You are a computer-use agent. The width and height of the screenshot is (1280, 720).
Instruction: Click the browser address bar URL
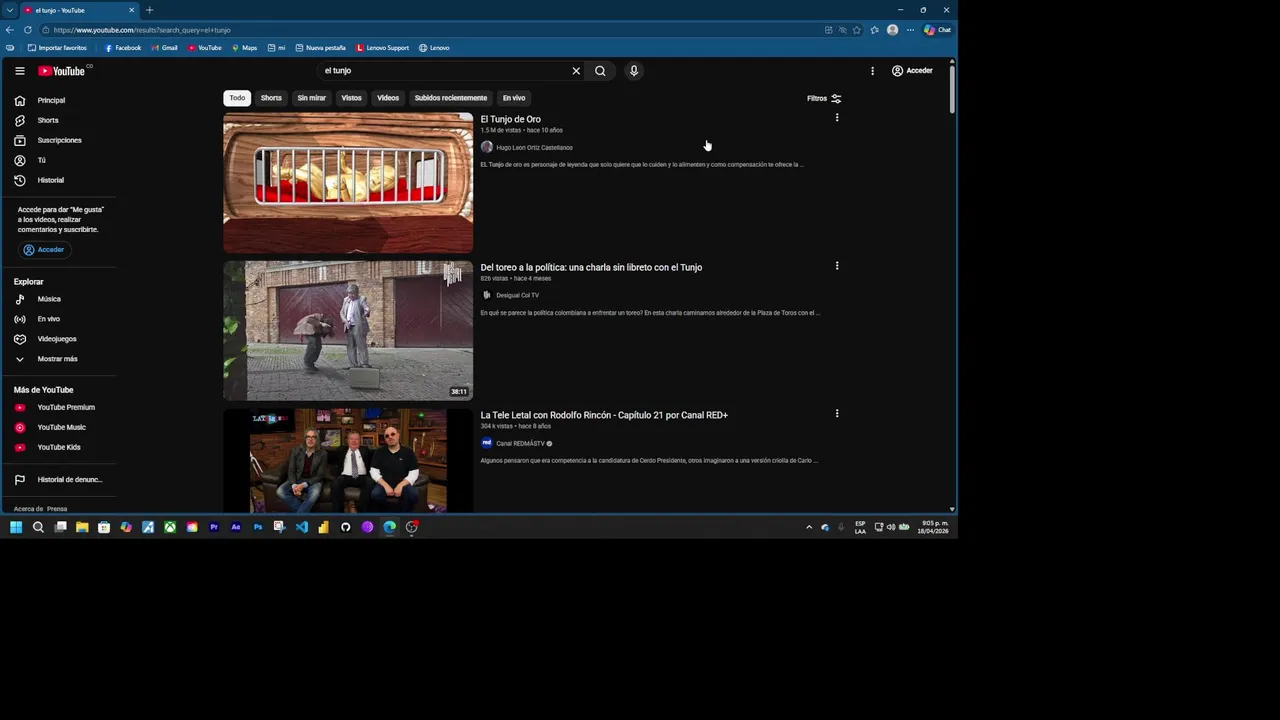pyautogui.click(x=142, y=30)
